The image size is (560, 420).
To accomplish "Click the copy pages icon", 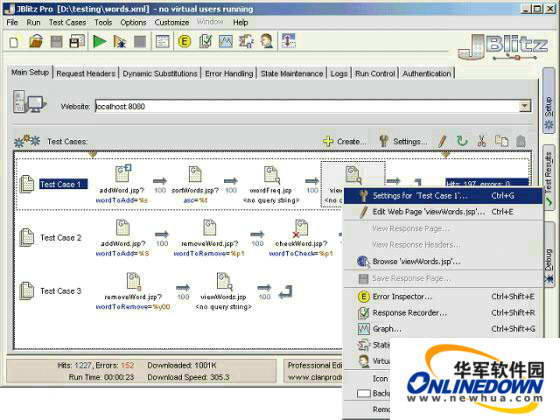I will coord(501,141).
